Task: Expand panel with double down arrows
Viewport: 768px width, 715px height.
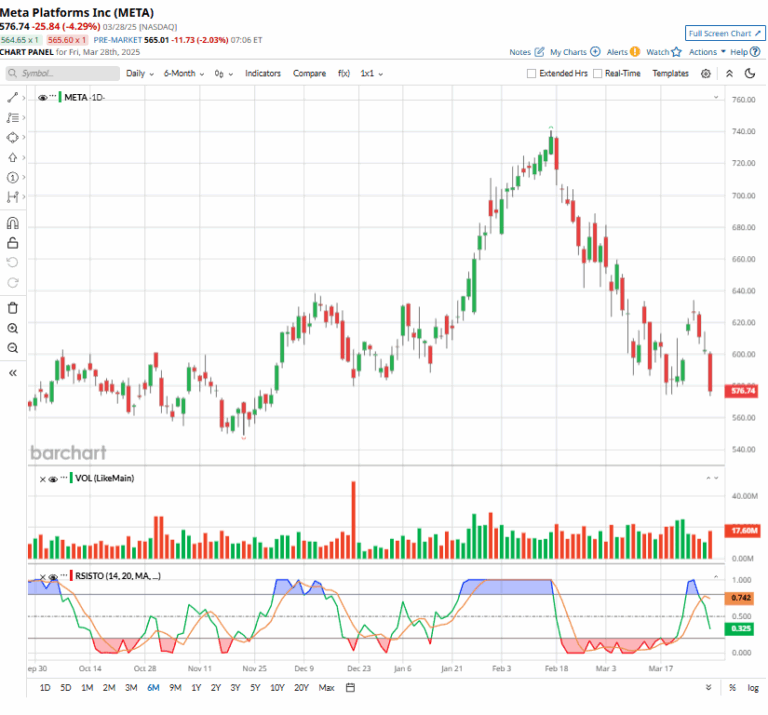Action: (708, 688)
